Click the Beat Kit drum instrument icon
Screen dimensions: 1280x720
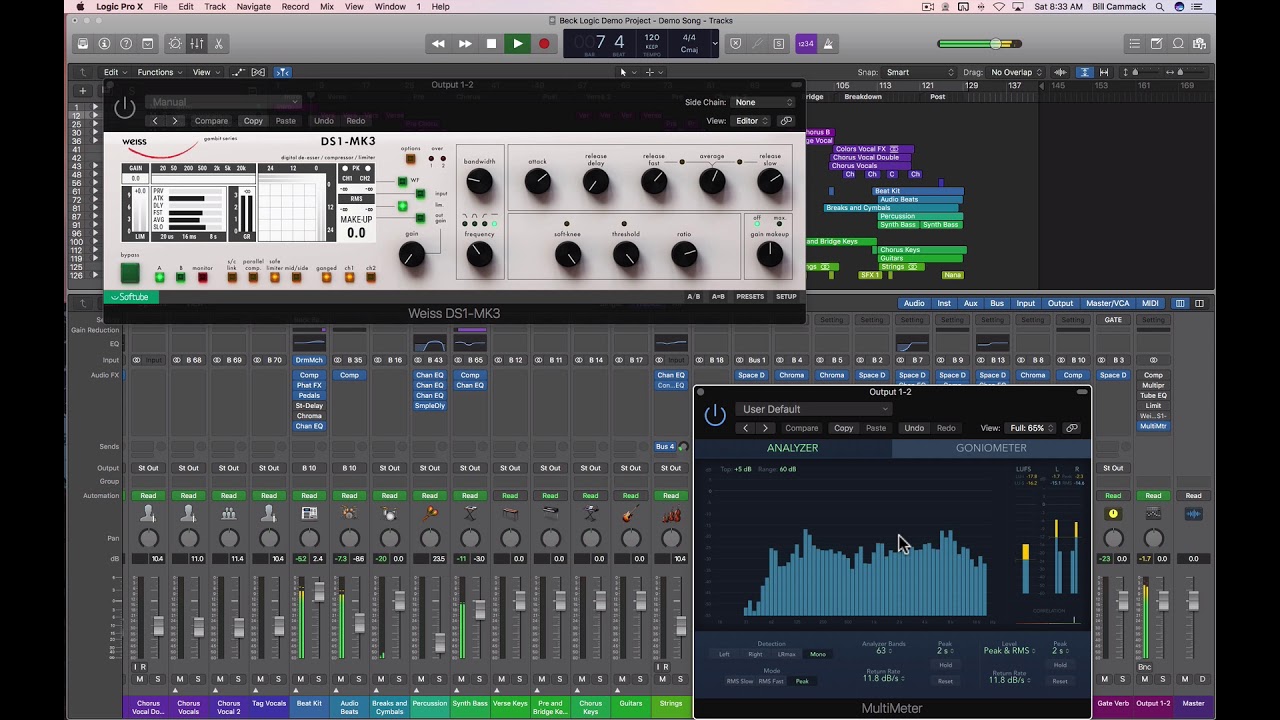[309, 514]
